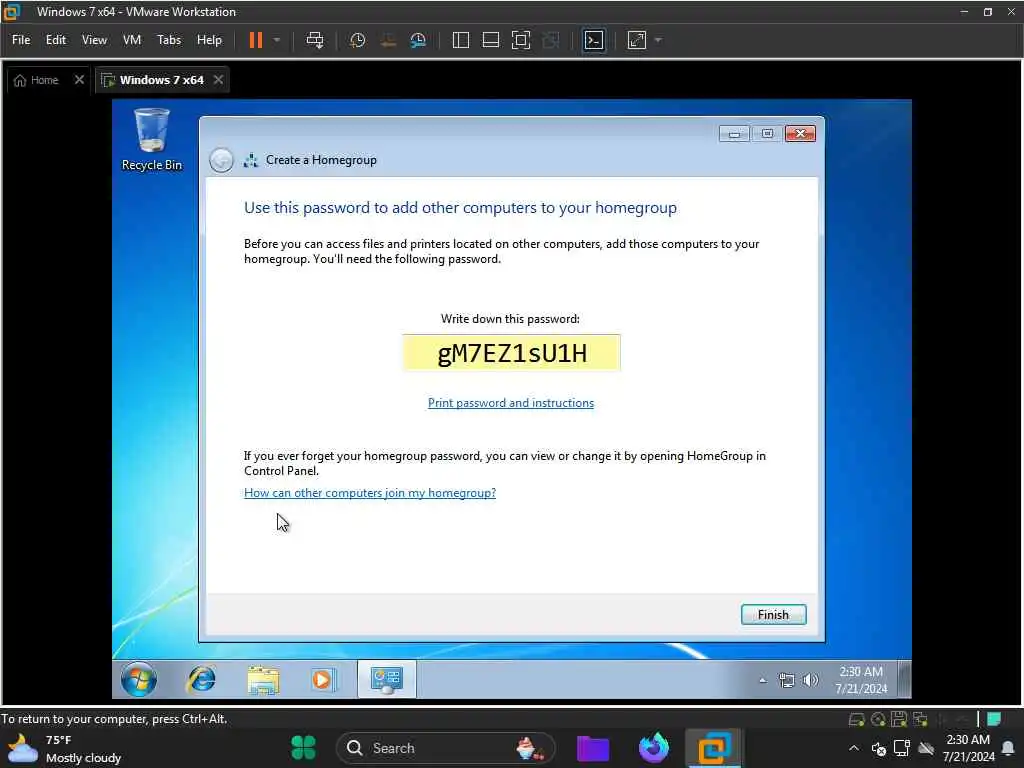Click the stretch guest display icon

[637, 40]
